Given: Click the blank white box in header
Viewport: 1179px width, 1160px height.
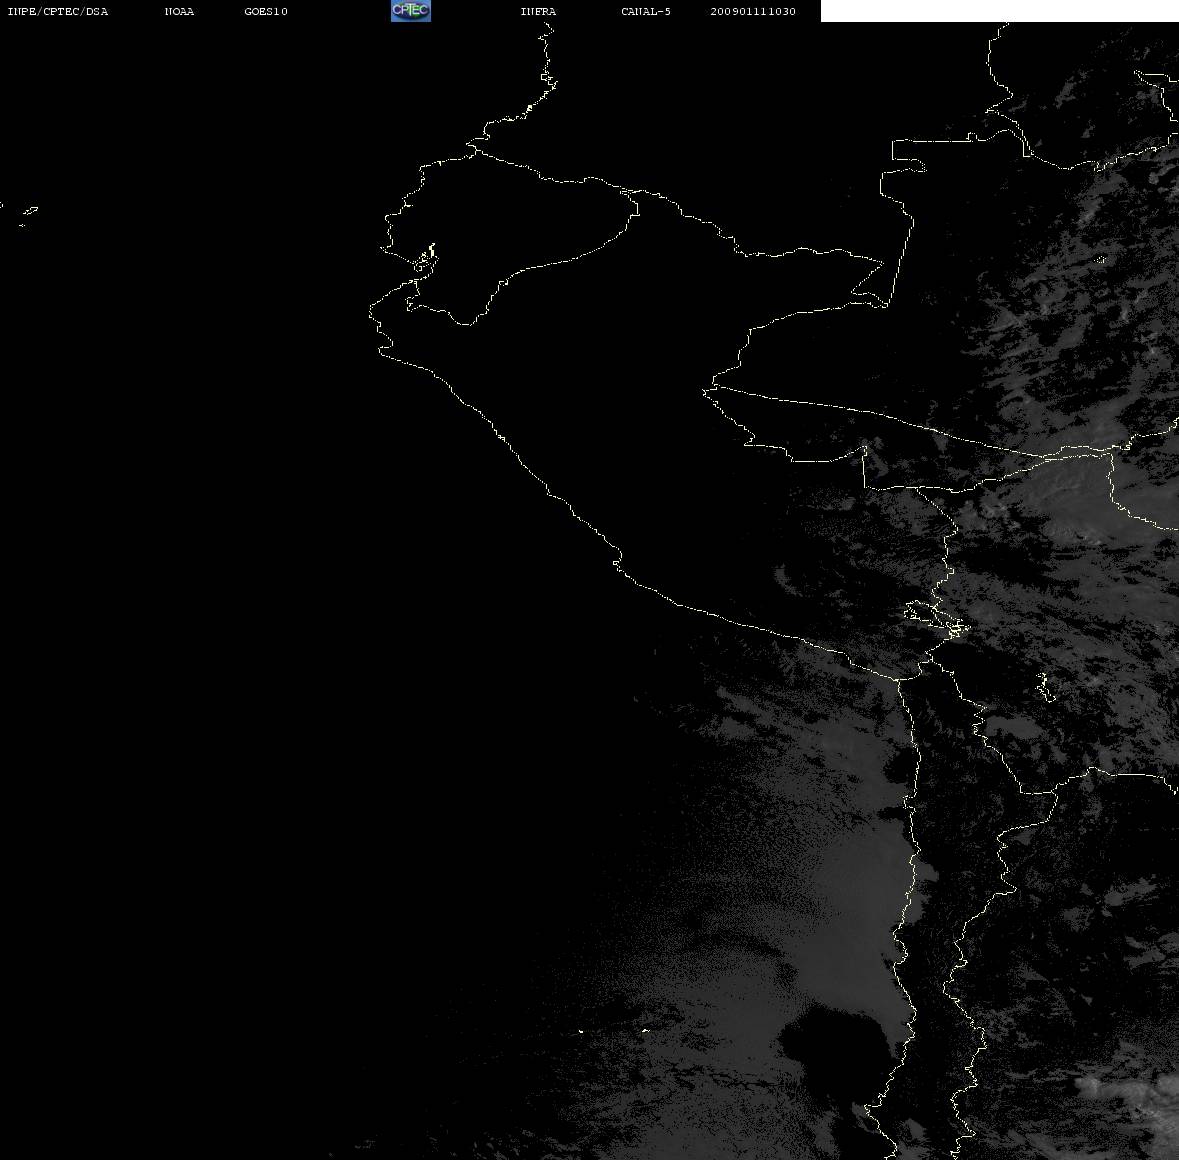Looking at the screenshot, I should (x=999, y=11).
